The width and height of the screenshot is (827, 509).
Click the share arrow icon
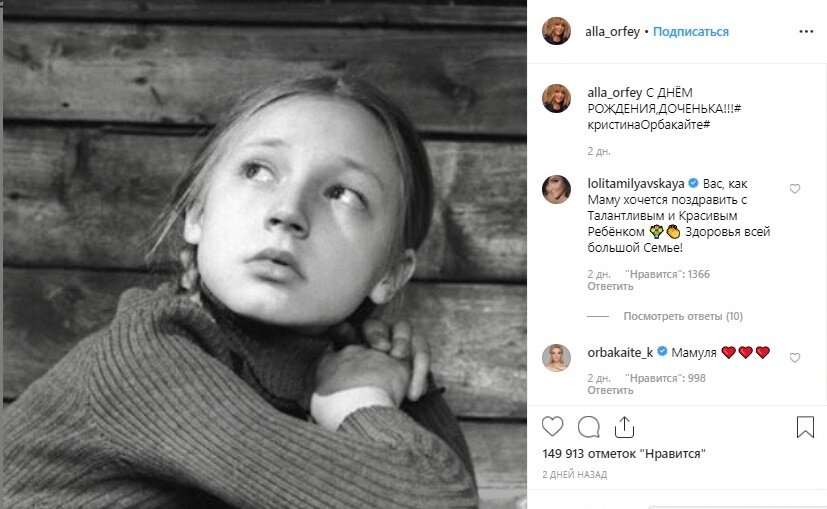click(623, 427)
